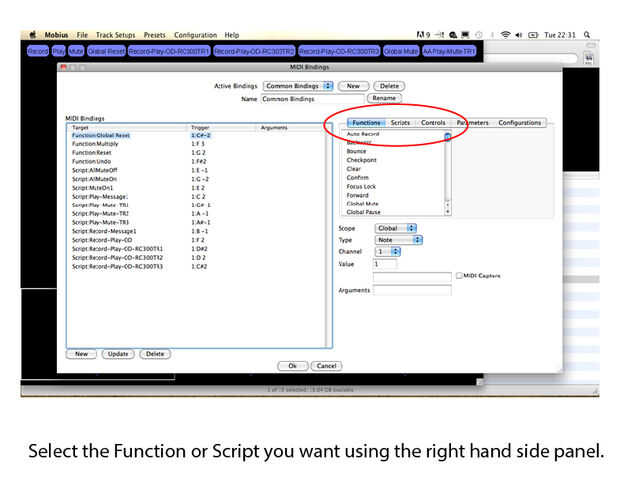Open the Wi-Fi status menu

(x=505, y=35)
